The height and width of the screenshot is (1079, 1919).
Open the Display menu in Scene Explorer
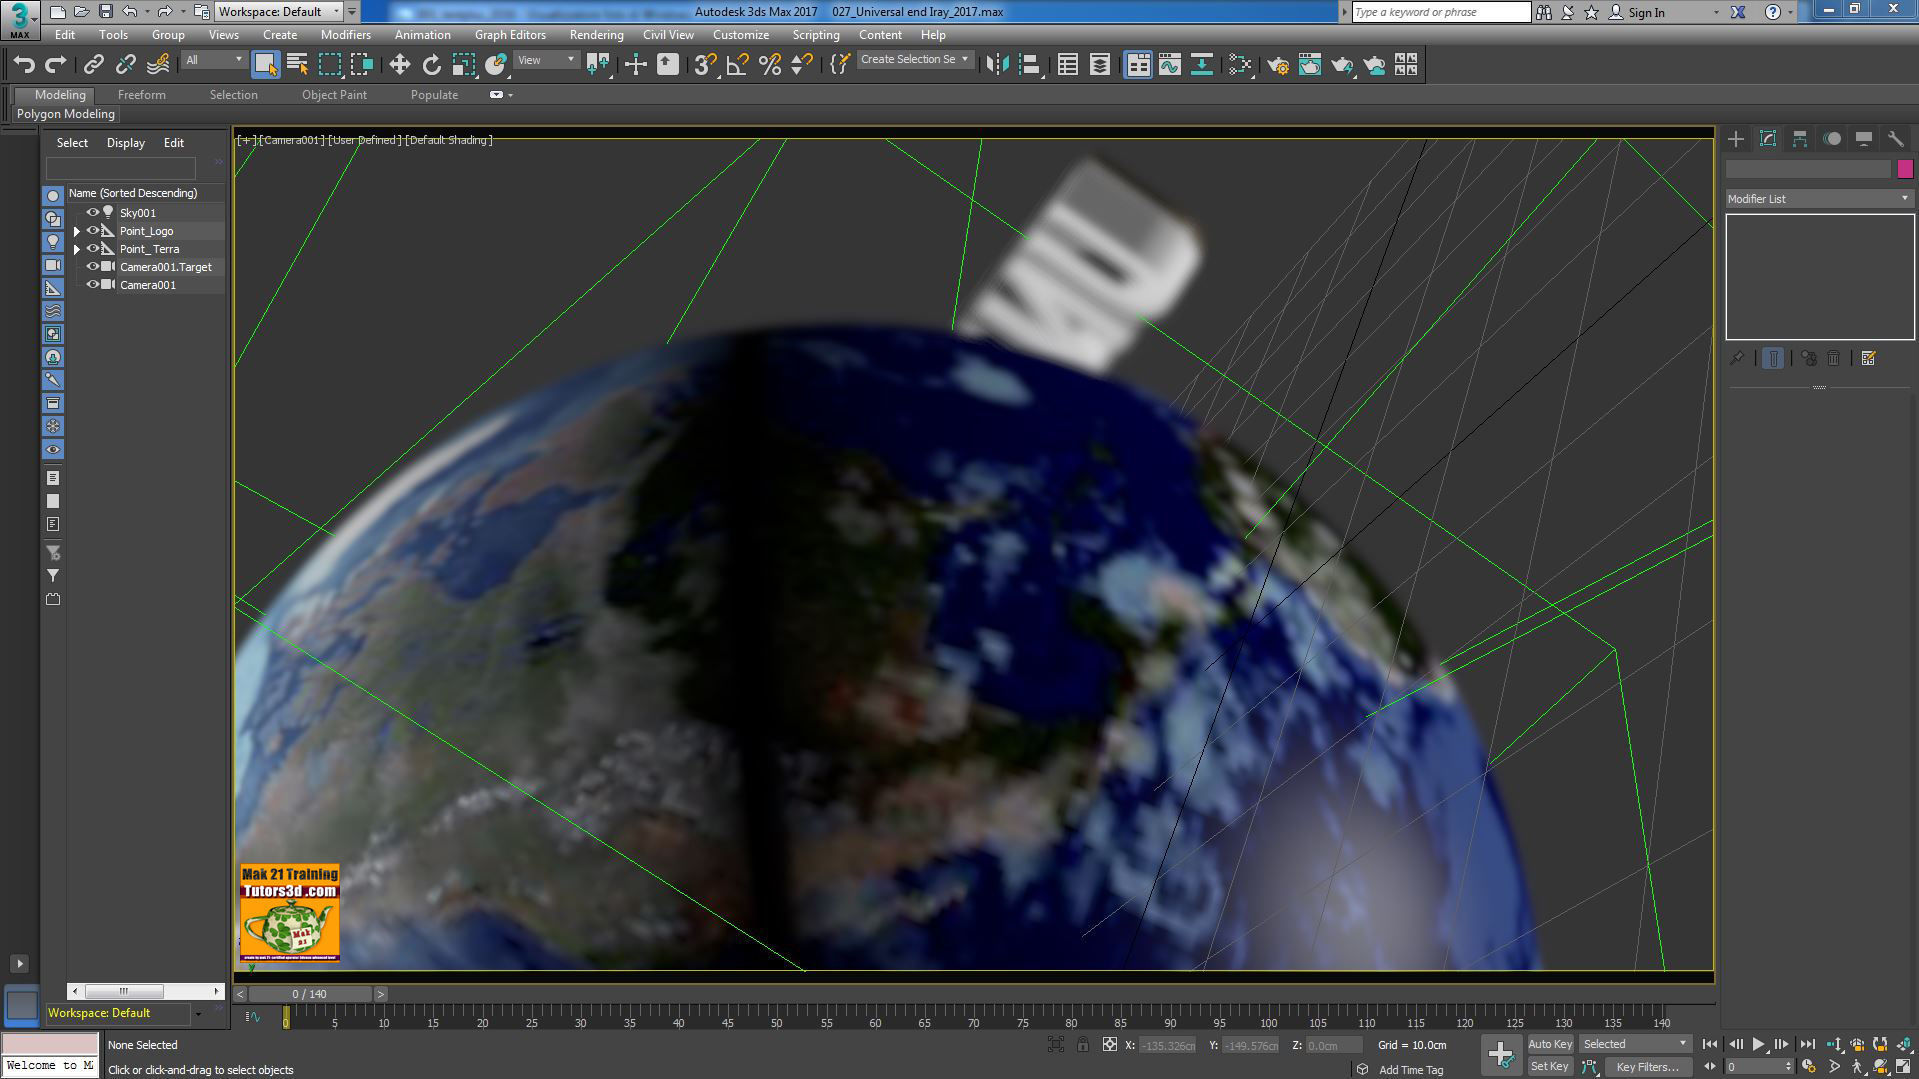point(126,142)
